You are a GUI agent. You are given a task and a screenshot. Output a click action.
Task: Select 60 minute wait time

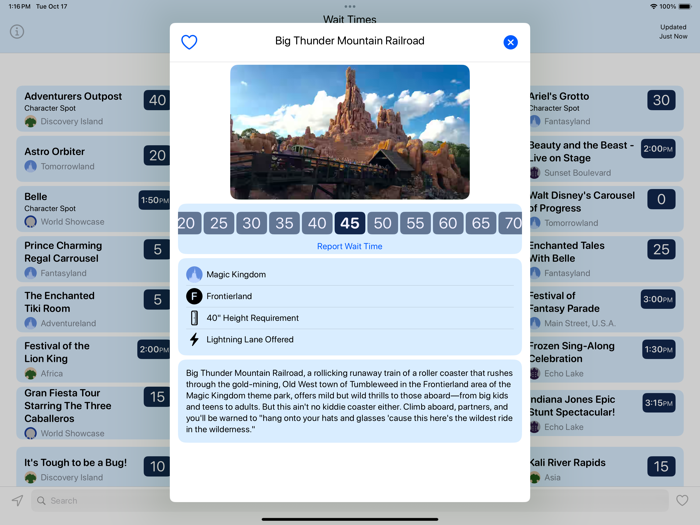point(448,223)
